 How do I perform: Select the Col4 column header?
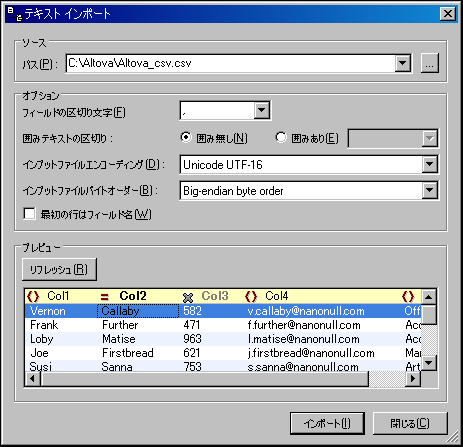pos(321,296)
